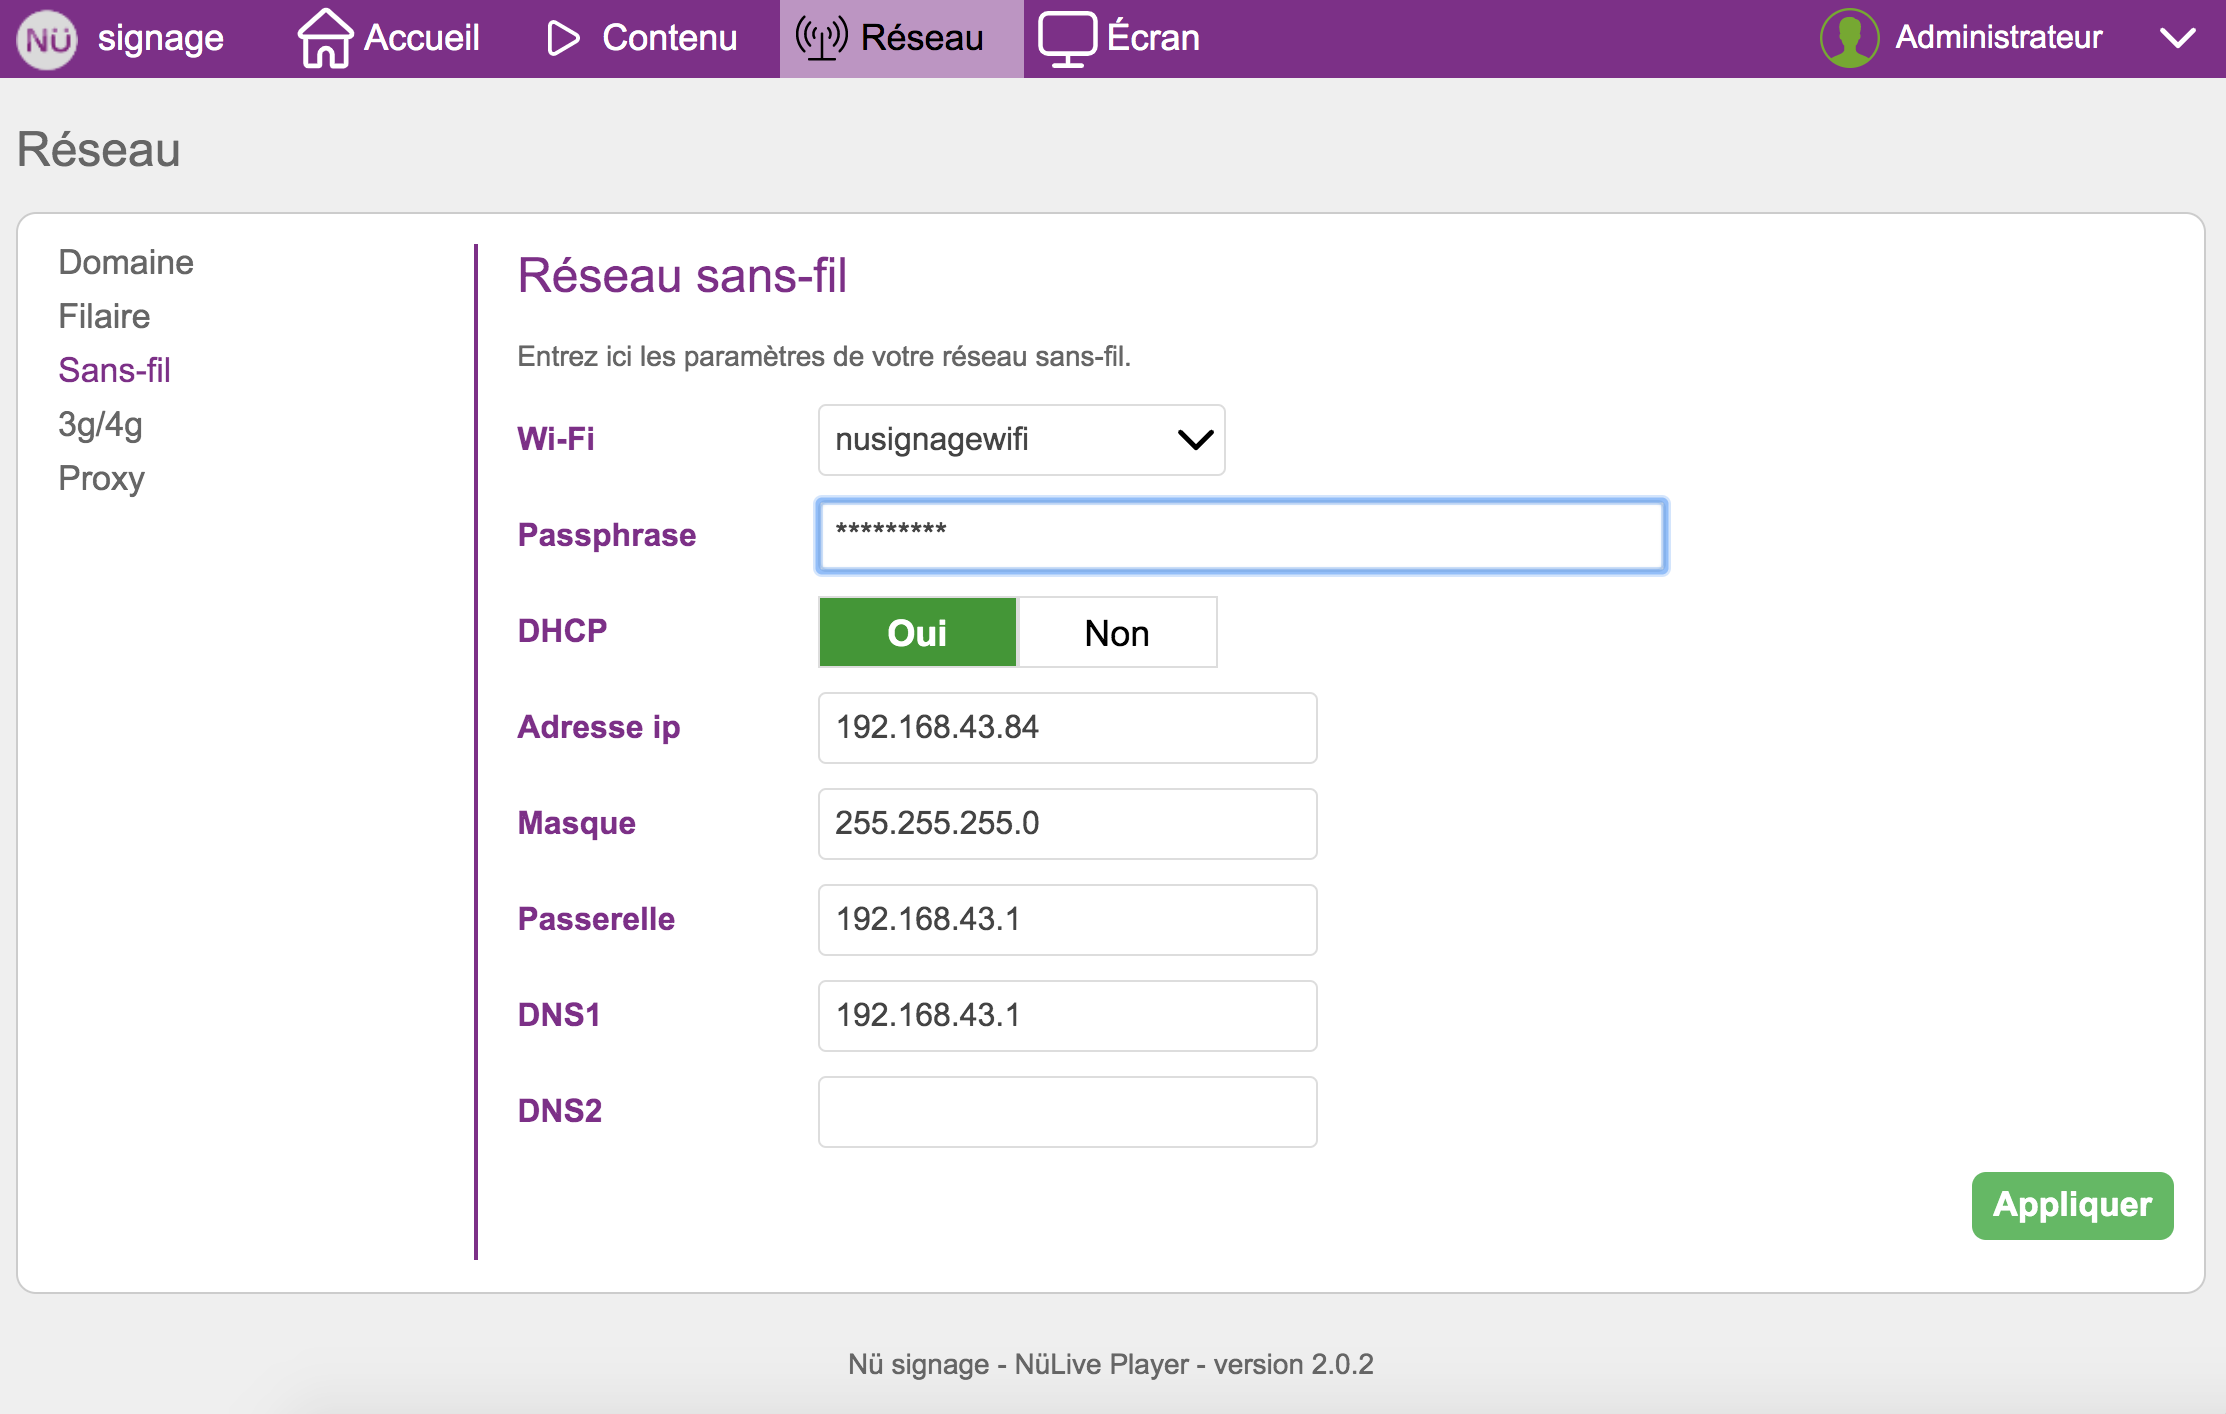The image size is (2226, 1414).
Task: Open the Wi-Fi network dropdown
Action: coord(1021,440)
